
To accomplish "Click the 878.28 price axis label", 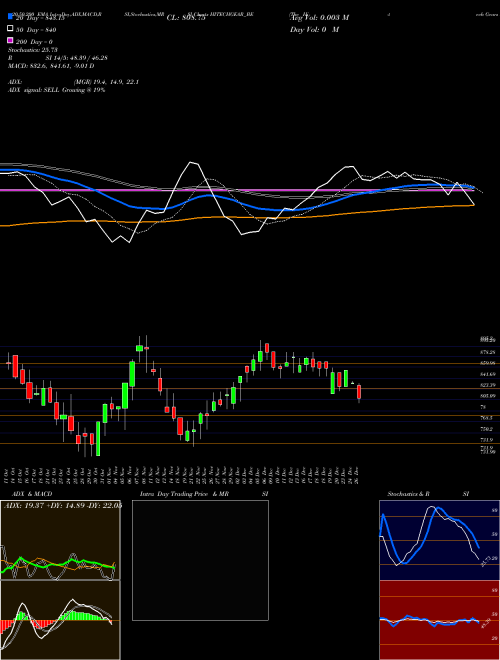I will point(488,352).
